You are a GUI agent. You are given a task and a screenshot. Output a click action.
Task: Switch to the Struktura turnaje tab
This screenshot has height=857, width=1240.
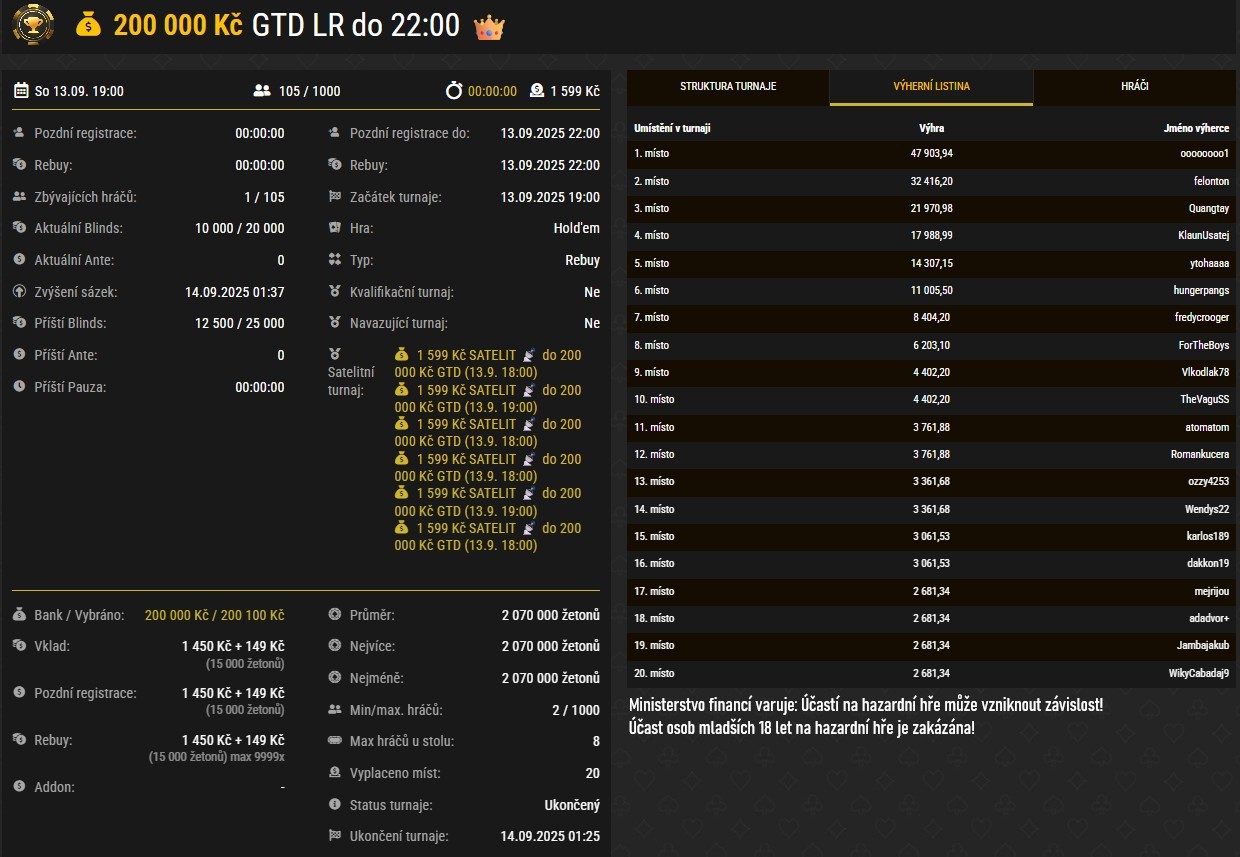[x=728, y=87]
